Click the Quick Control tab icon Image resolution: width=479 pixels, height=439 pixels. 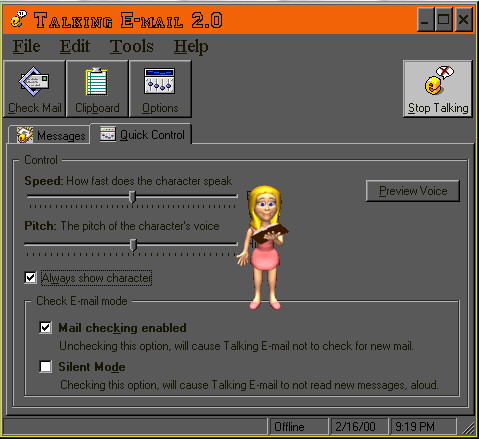pos(108,134)
